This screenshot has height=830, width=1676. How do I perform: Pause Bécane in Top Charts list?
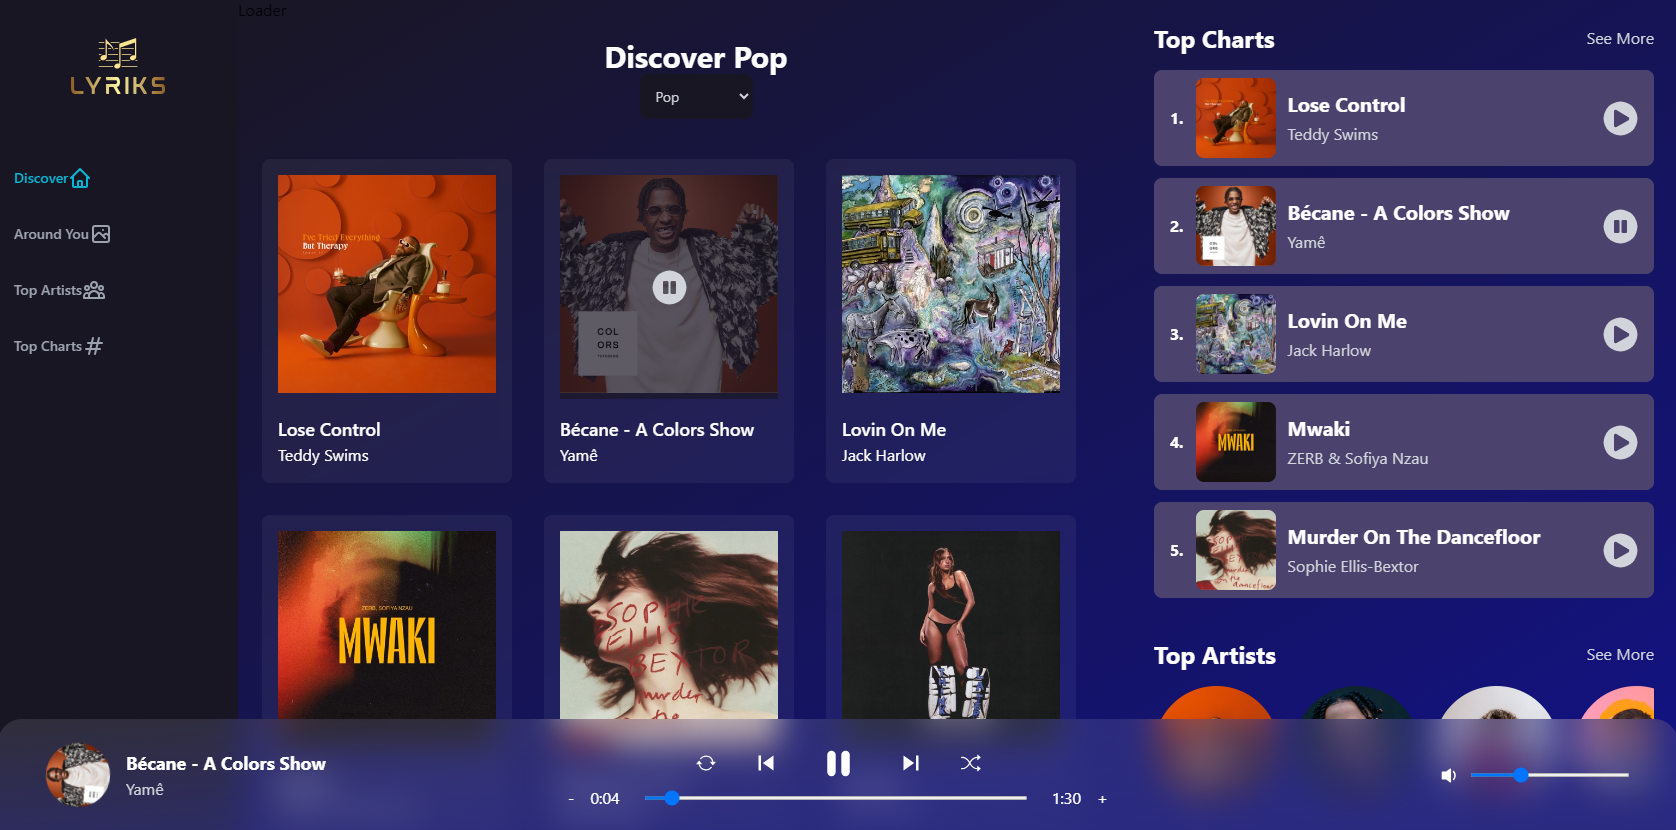click(1620, 226)
